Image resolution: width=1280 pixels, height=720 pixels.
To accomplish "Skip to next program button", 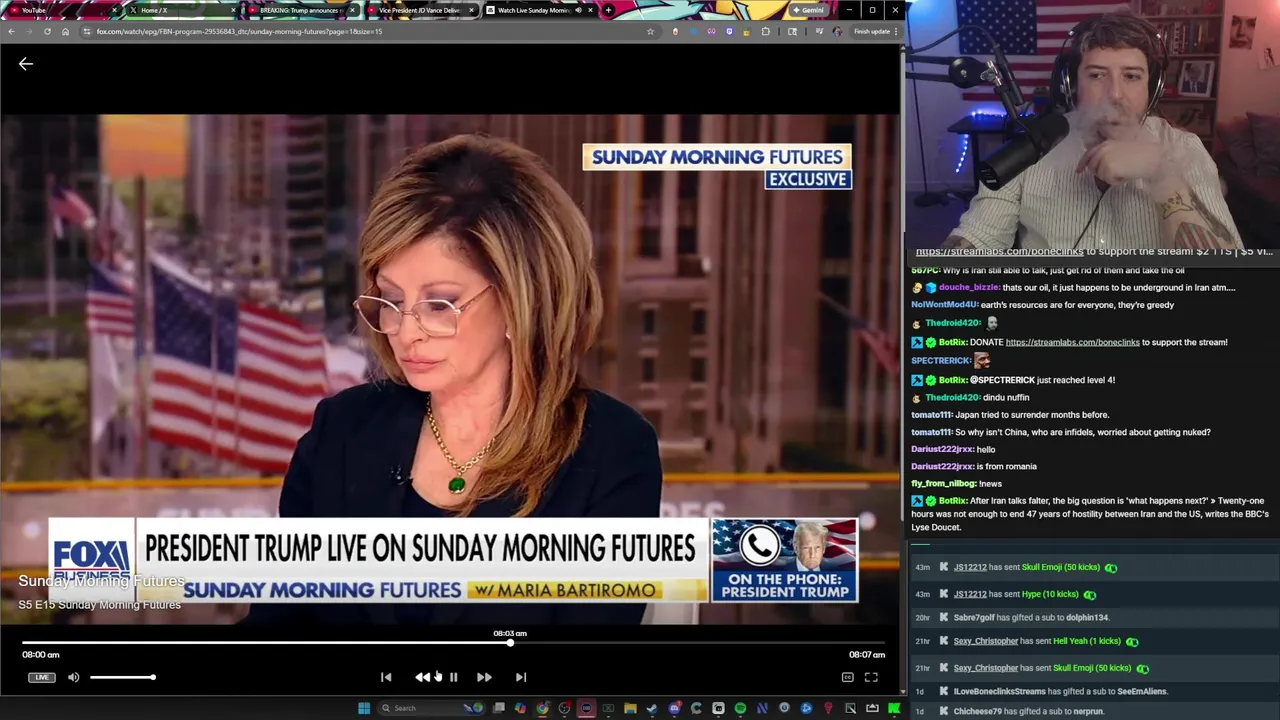I will (x=521, y=677).
